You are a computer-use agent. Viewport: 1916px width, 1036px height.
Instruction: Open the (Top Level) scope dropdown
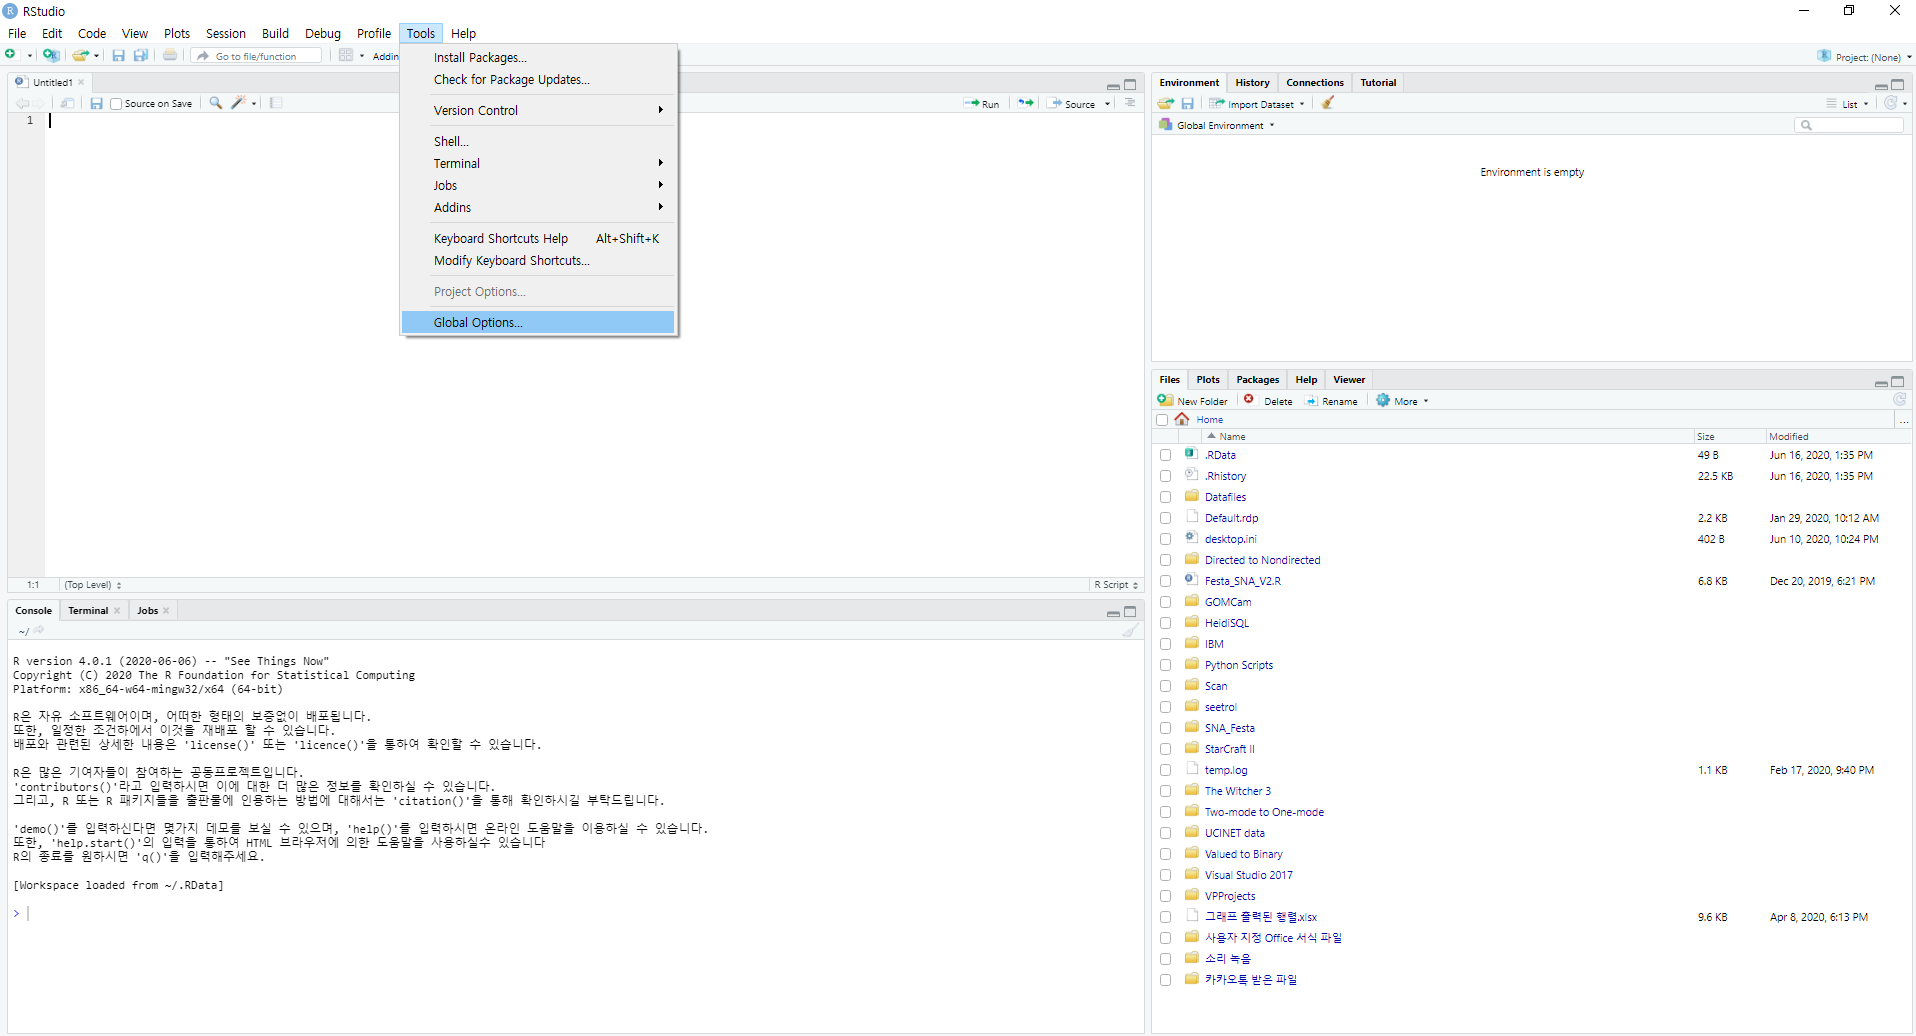tap(93, 585)
